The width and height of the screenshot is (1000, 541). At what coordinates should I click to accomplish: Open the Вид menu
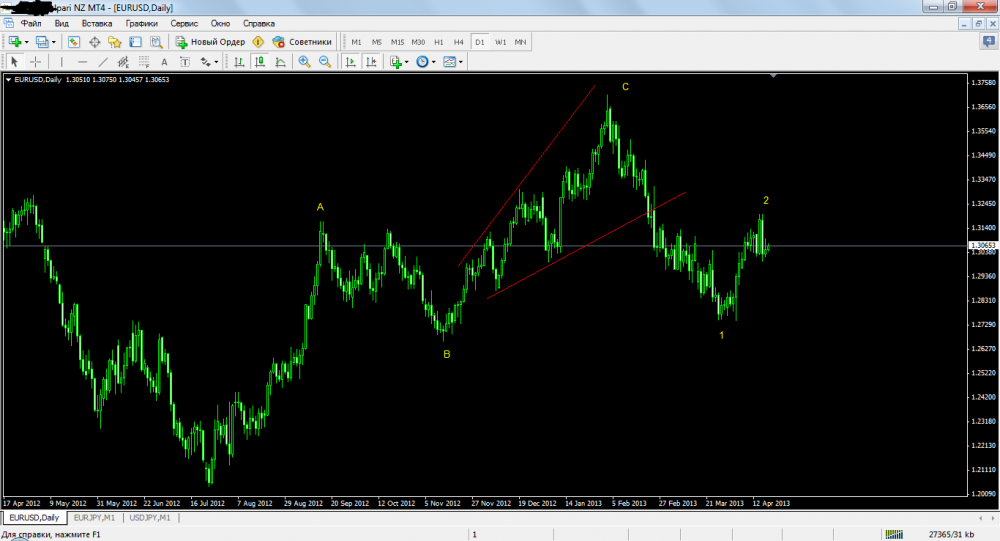pyautogui.click(x=62, y=24)
